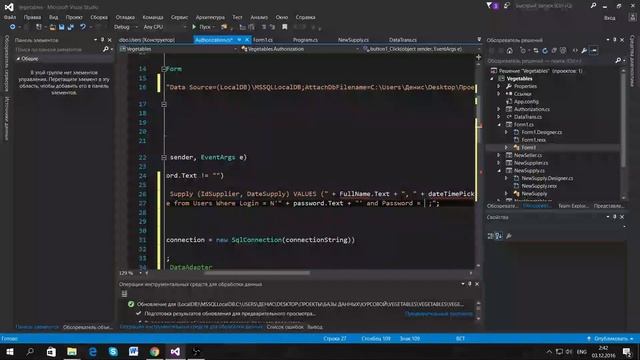The width and height of the screenshot is (640, 360).
Task: Click the Sync with Active Document icon
Action: coord(536,51)
